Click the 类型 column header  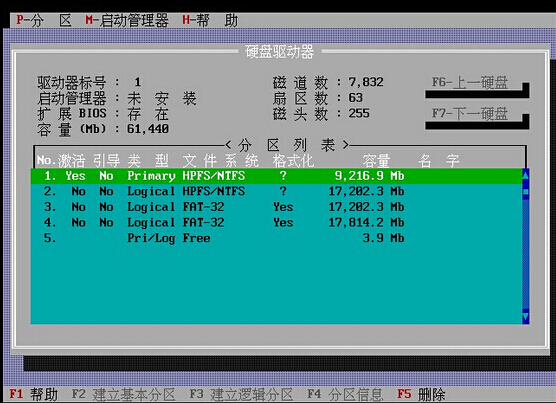pyautogui.click(x=148, y=161)
